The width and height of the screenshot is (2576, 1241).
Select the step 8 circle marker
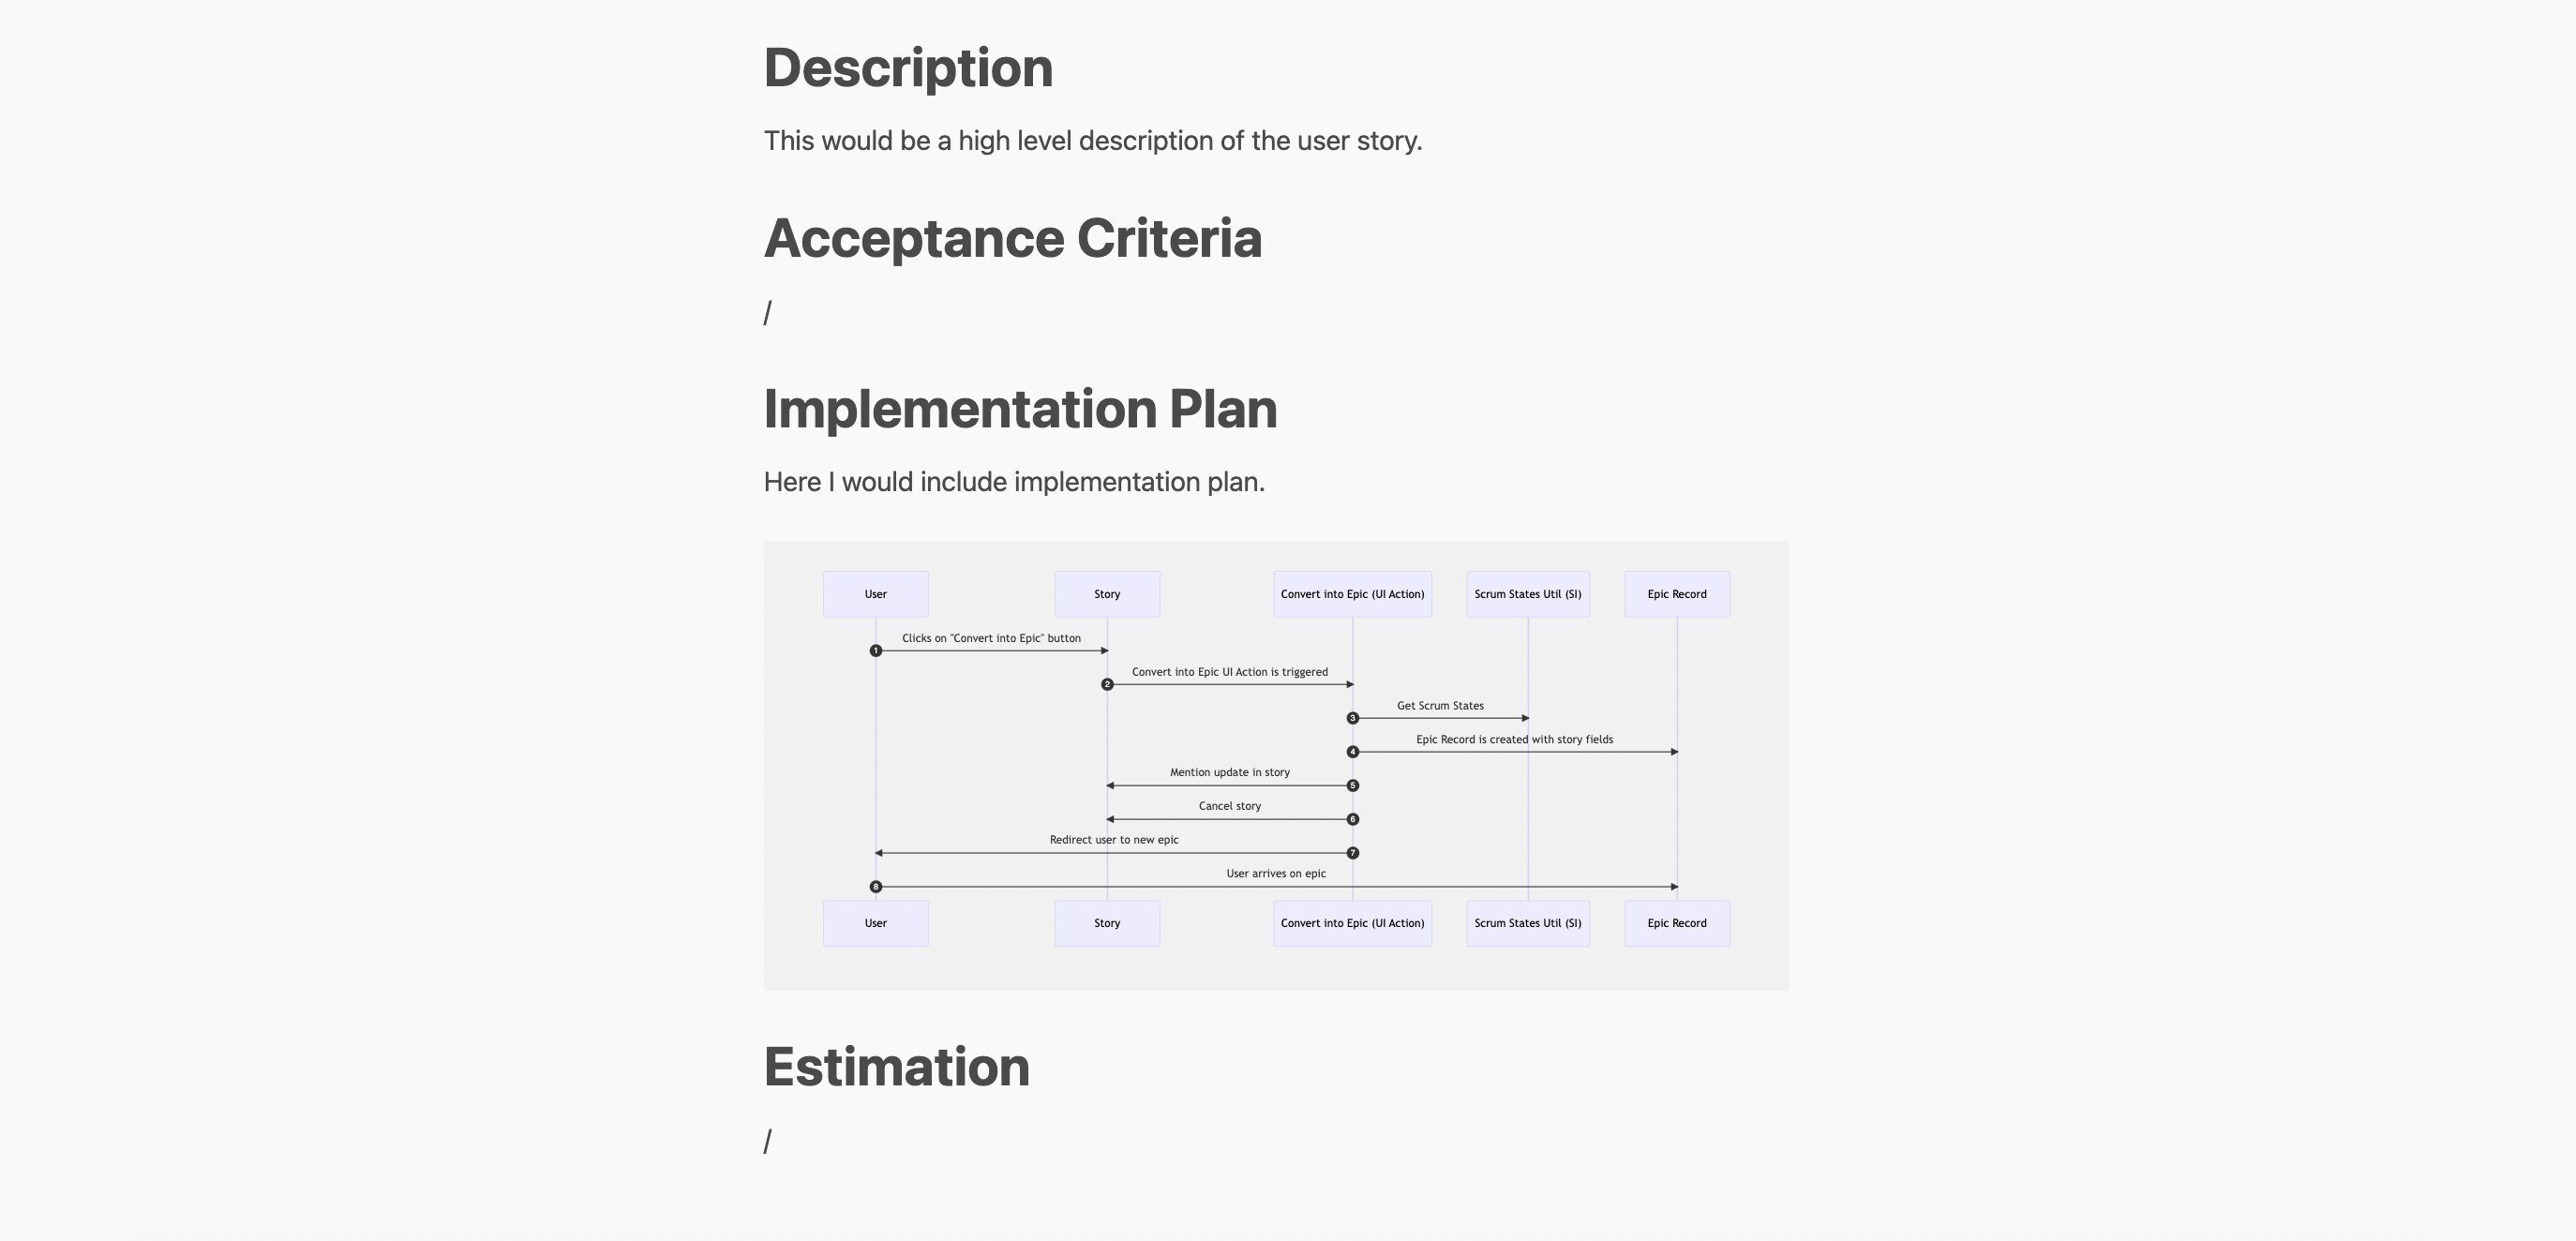click(x=876, y=887)
